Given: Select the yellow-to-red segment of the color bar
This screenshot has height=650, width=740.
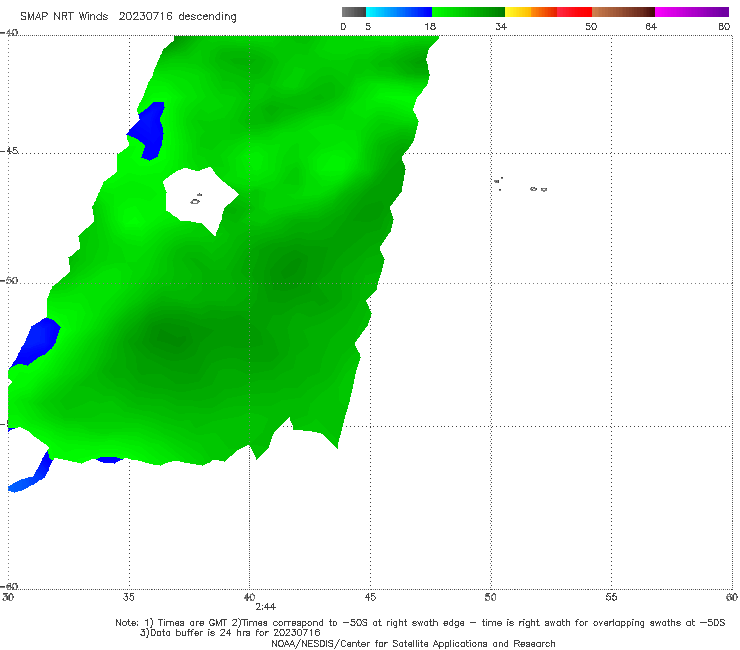Looking at the screenshot, I should tap(548, 12).
